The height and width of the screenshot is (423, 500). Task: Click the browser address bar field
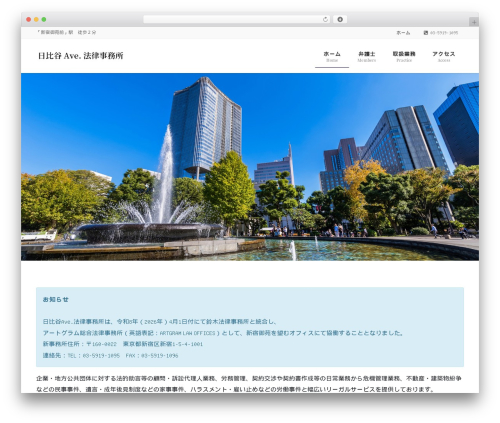click(237, 19)
